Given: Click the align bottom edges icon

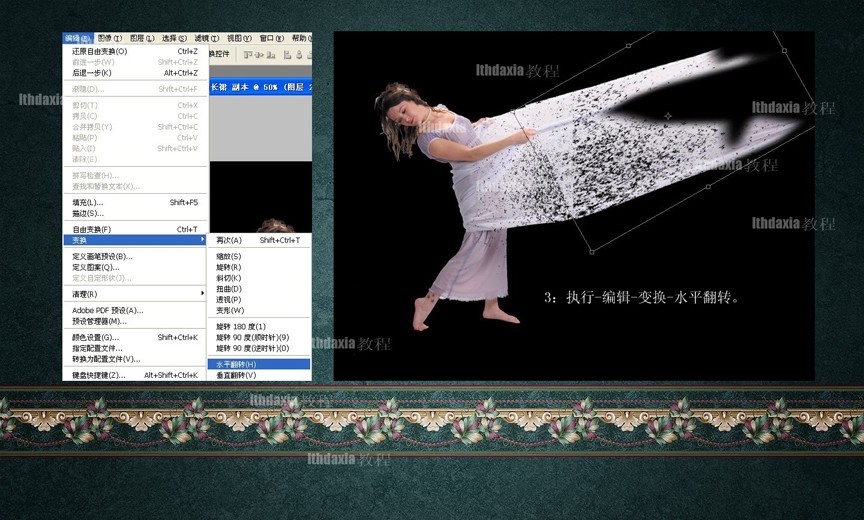Looking at the screenshot, I should [x=271, y=55].
